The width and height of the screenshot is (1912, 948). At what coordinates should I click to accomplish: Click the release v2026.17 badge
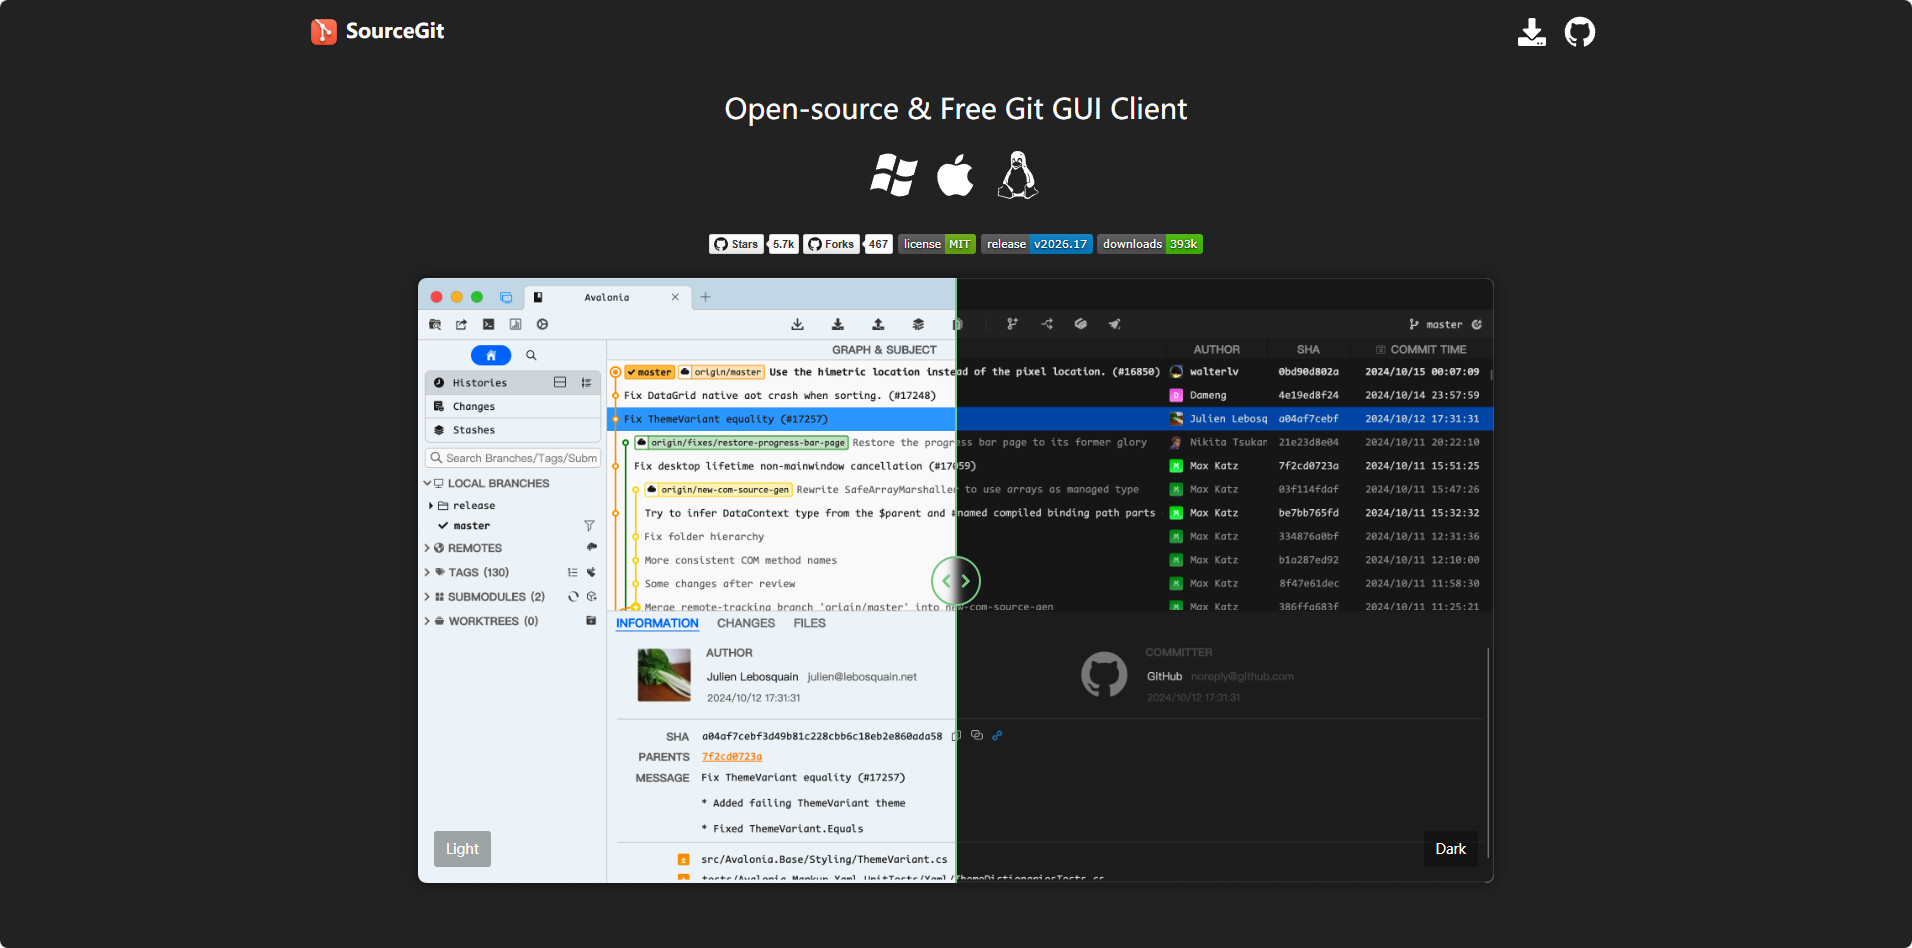[1037, 244]
